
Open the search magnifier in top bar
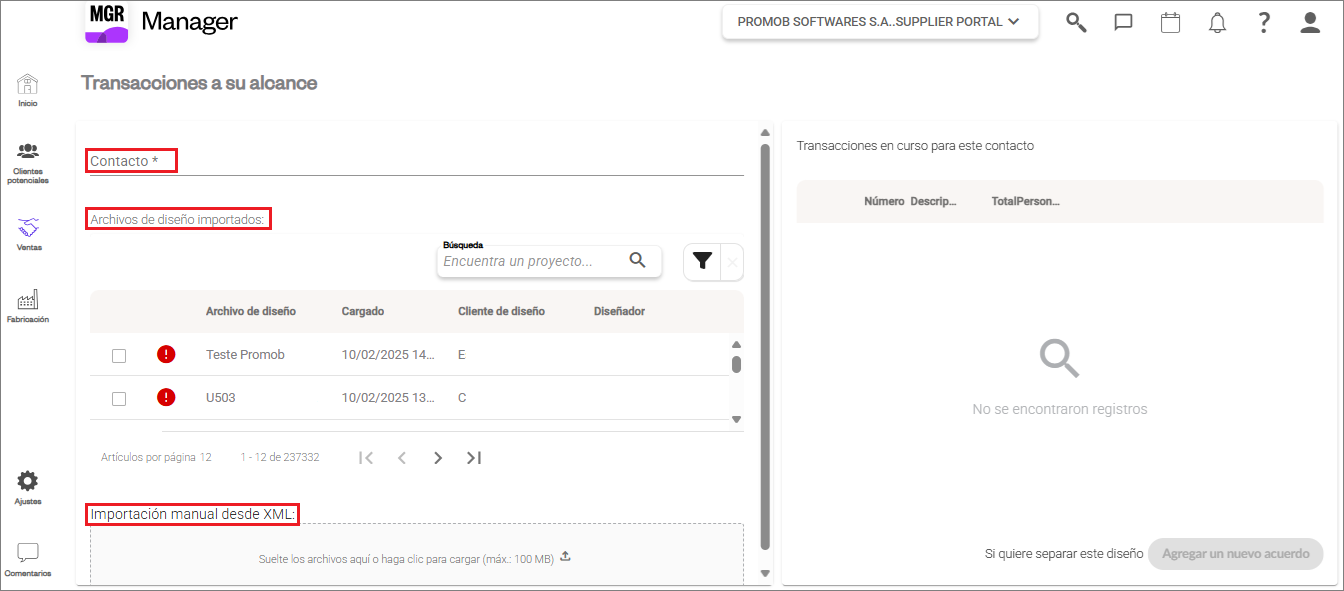pos(1076,22)
